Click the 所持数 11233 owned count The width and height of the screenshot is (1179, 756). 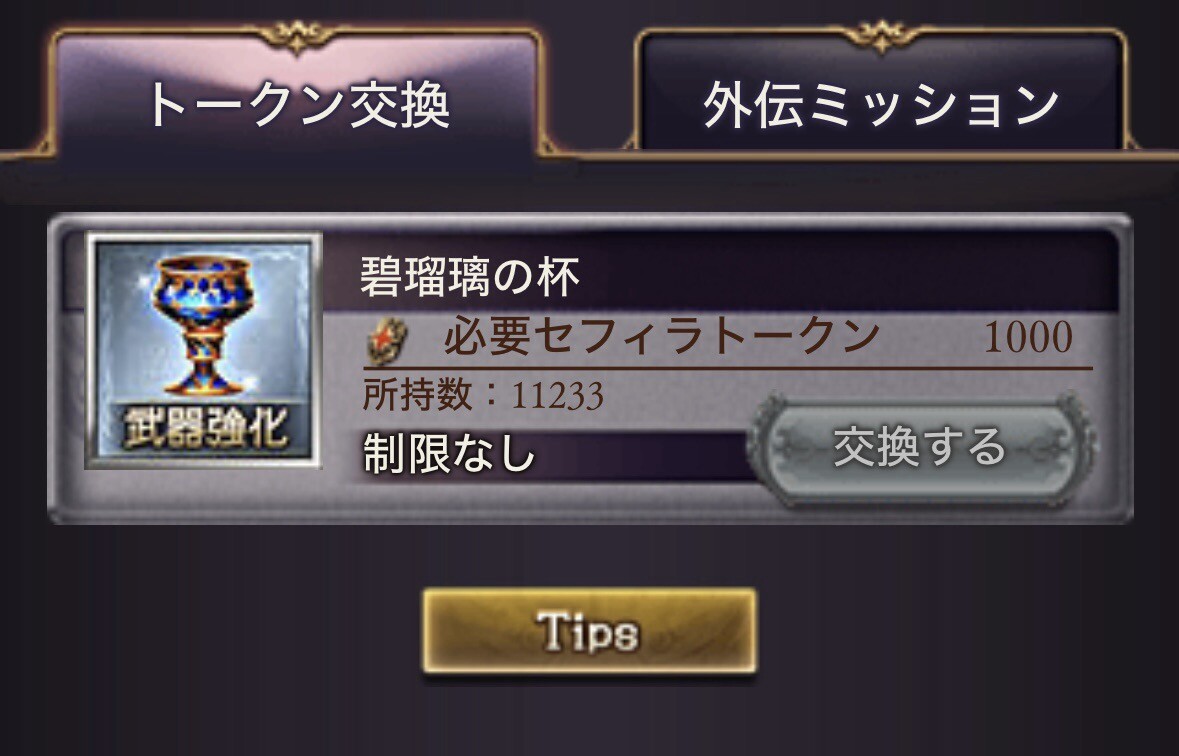[483, 394]
